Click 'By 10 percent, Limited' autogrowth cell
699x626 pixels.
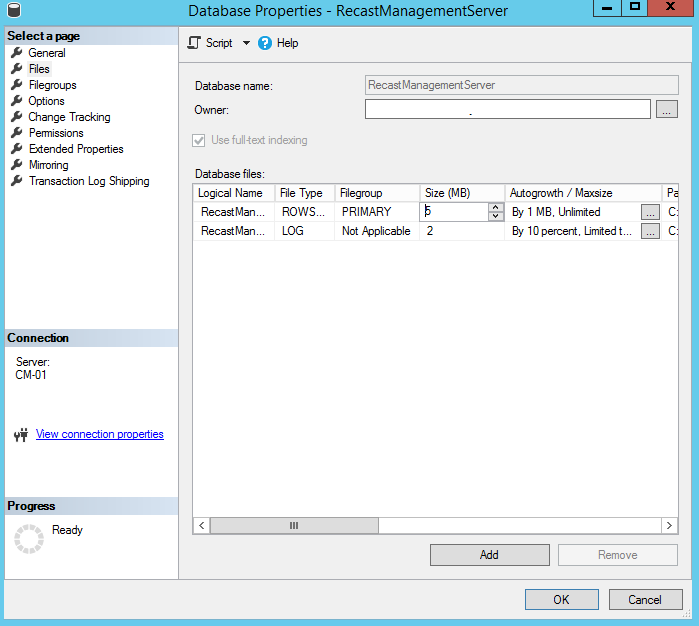(573, 231)
